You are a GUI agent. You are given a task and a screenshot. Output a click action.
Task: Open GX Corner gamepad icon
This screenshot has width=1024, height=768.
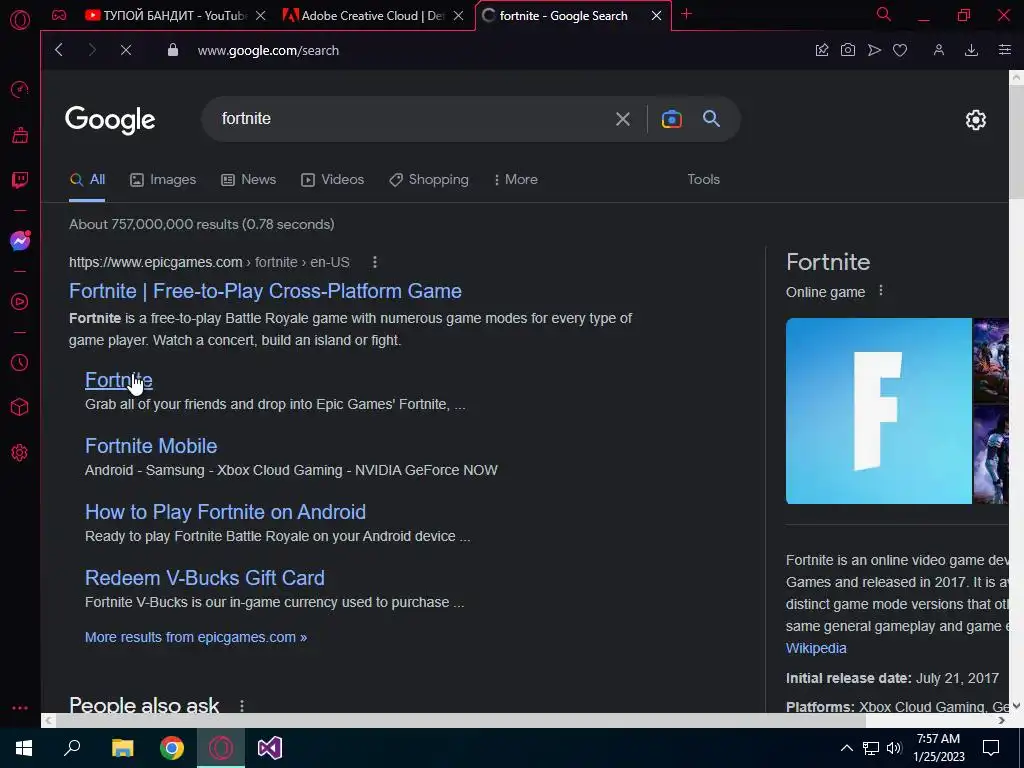click(59, 15)
